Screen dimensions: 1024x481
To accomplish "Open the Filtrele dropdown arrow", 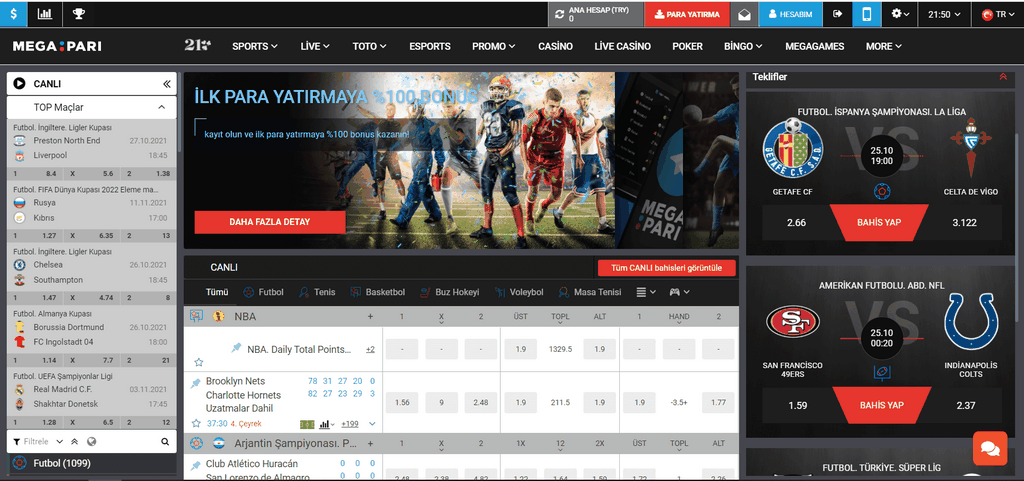I will click(x=59, y=442).
